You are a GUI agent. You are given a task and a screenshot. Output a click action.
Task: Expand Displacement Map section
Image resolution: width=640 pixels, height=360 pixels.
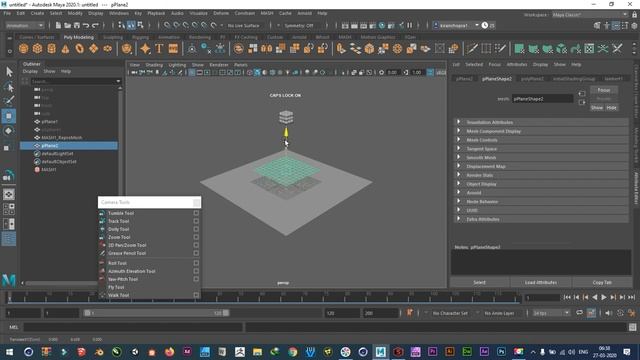click(x=541, y=167)
